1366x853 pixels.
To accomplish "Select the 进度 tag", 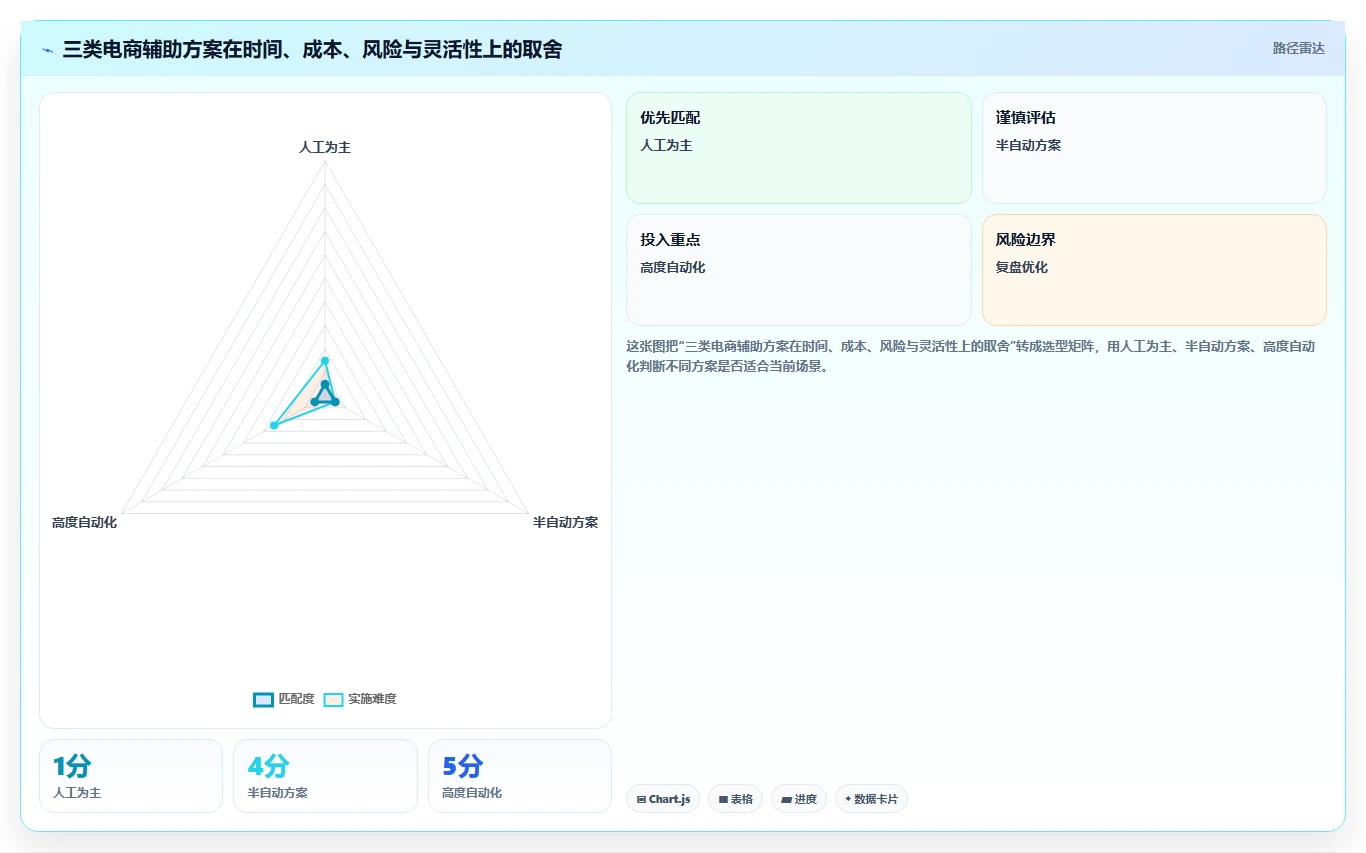I will (799, 799).
